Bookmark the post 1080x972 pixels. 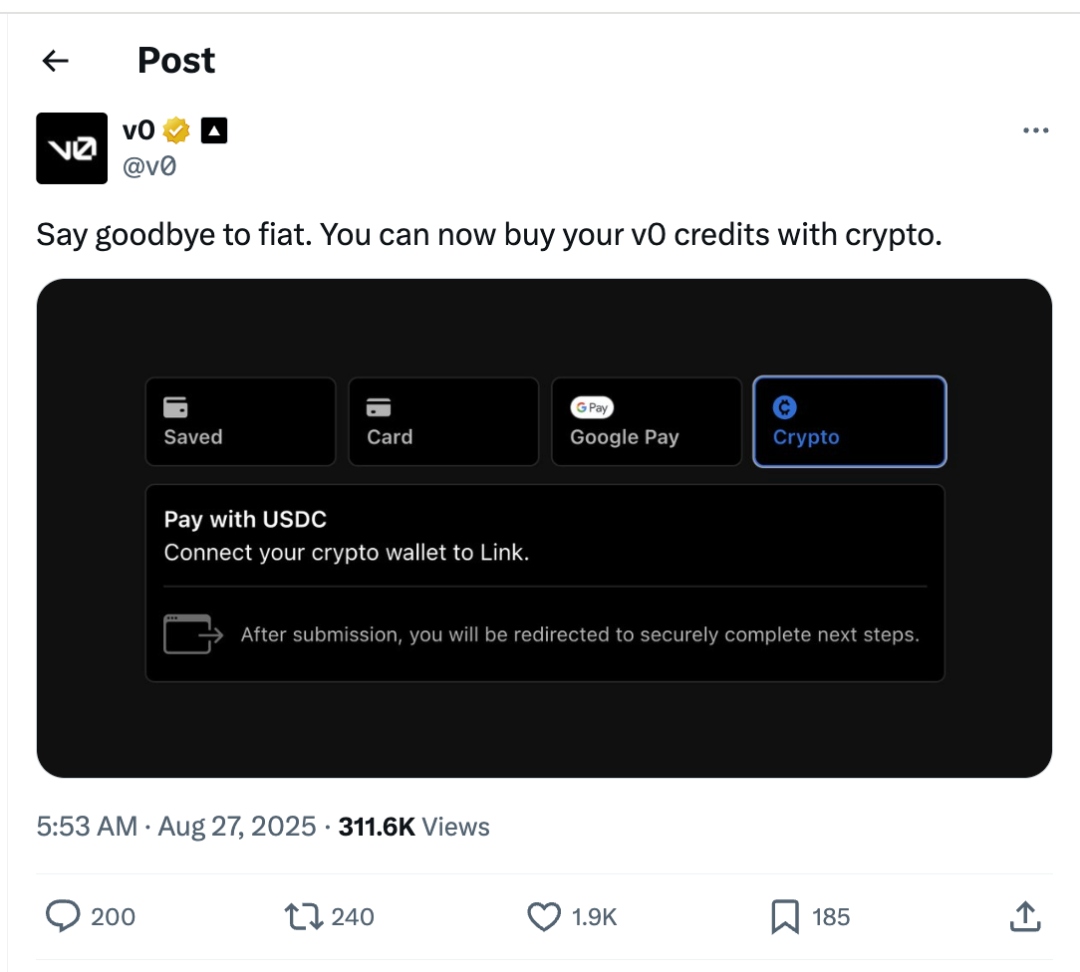point(785,916)
